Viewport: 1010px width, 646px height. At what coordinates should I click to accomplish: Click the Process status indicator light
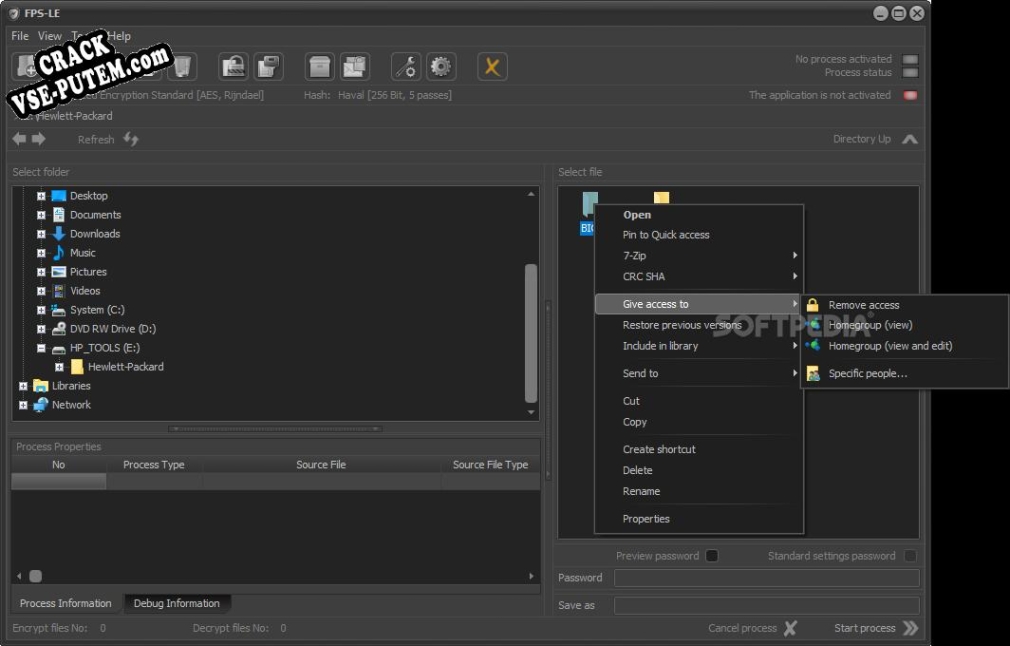click(x=910, y=73)
